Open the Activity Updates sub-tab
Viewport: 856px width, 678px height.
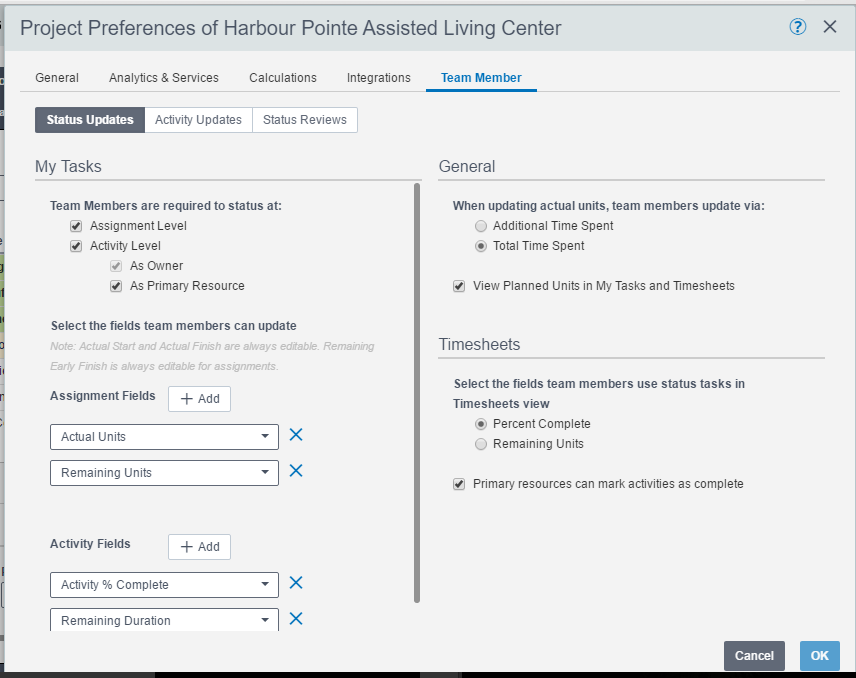coord(198,120)
